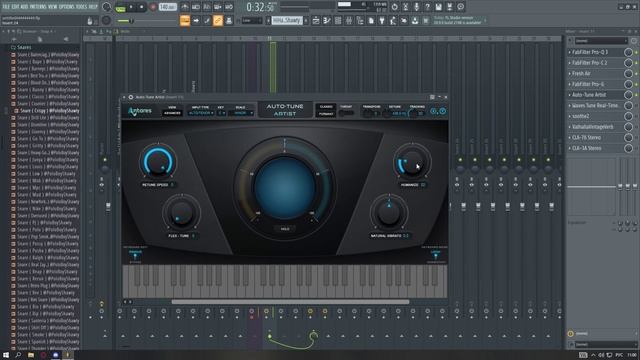Click the TRACKING knob in Auto-Tune

point(413,113)
